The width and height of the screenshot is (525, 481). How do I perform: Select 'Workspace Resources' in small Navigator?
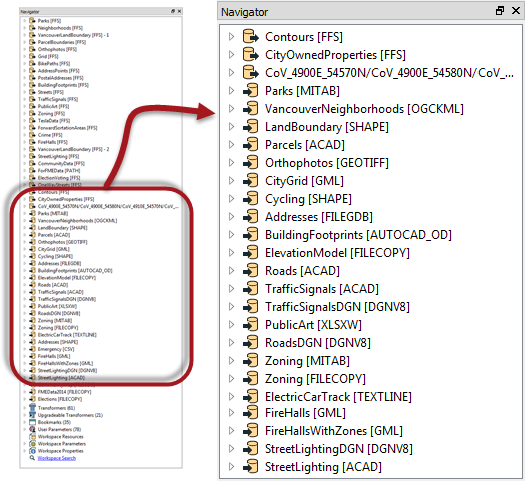(61, 436)
